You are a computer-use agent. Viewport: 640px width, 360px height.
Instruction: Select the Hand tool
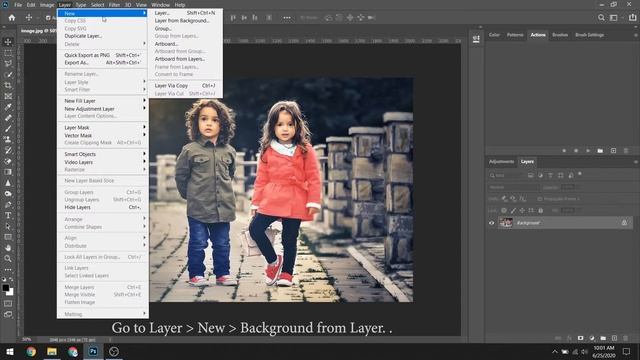click(8, 248)
